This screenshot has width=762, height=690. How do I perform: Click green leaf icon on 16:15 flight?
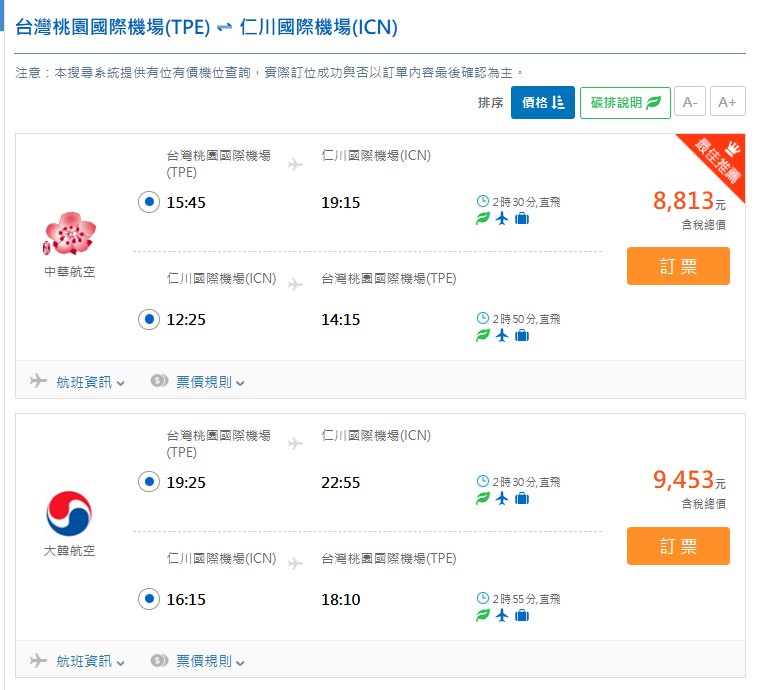tap(483, 616)
